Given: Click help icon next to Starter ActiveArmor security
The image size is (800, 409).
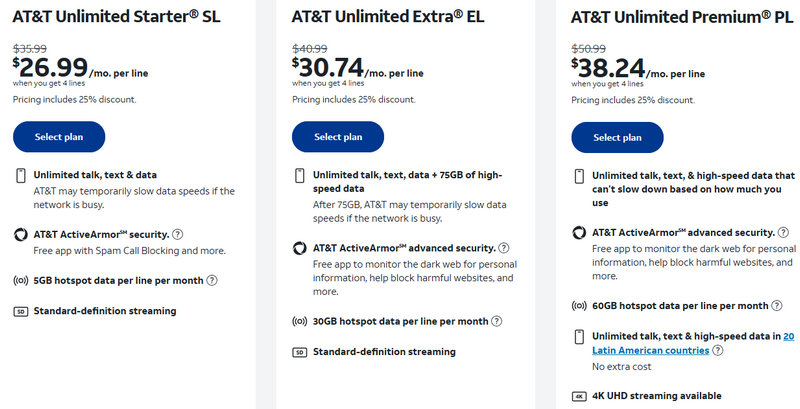Looking at the screenshot, I should [x=178, y=234].
